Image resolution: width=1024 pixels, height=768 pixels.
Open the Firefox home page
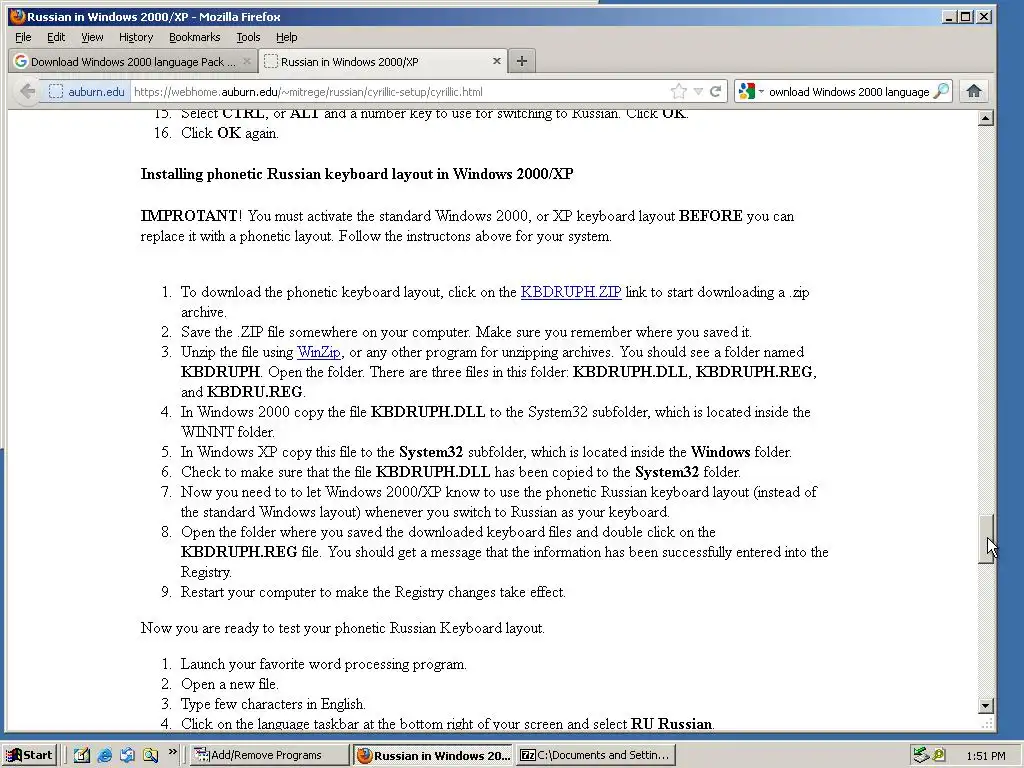pyautogui.click(x=974, y=91)
